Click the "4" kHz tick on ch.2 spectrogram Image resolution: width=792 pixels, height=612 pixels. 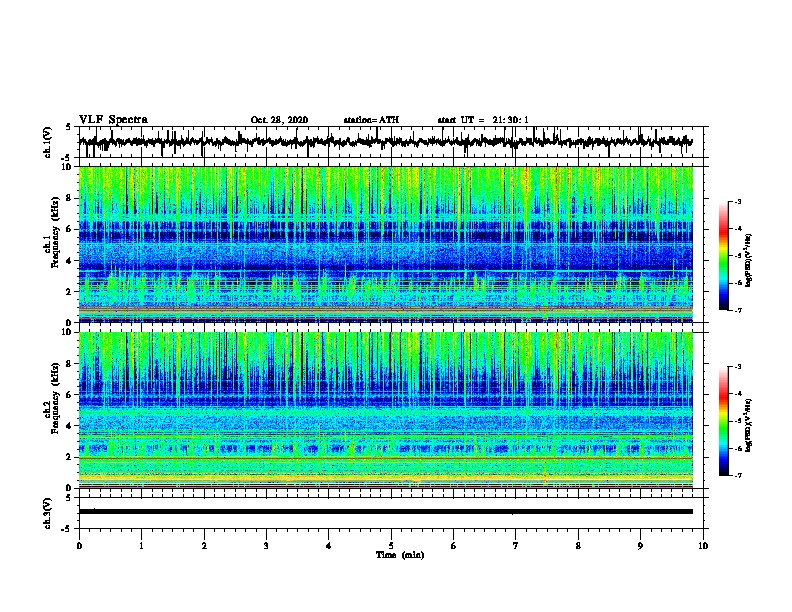point(69,426)
